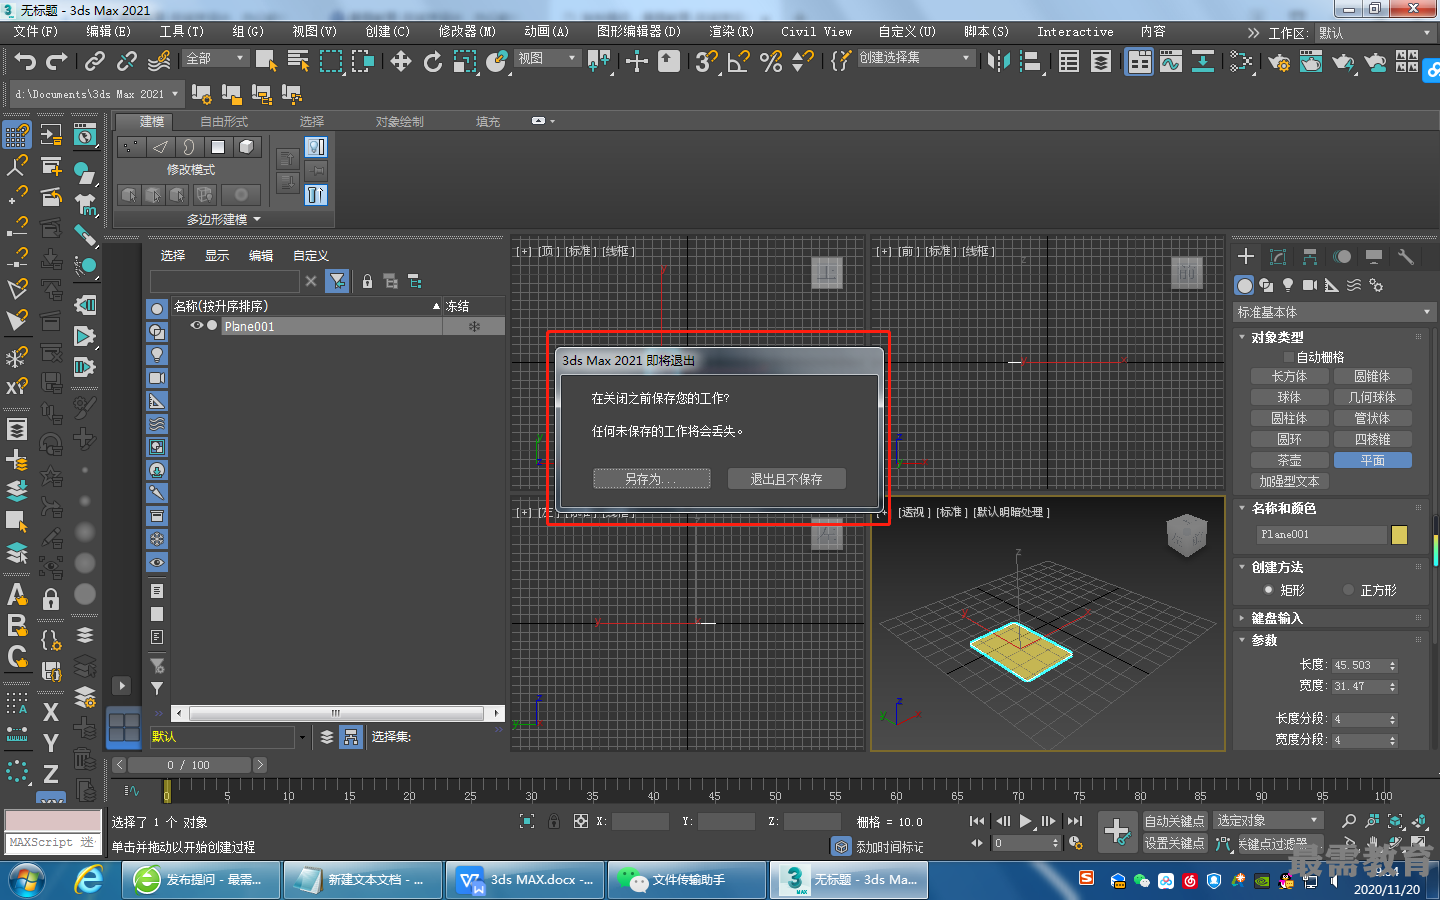Click the 茶壶 object type button
Screen dimensions: 1440x900
[x=1290, y=460]
